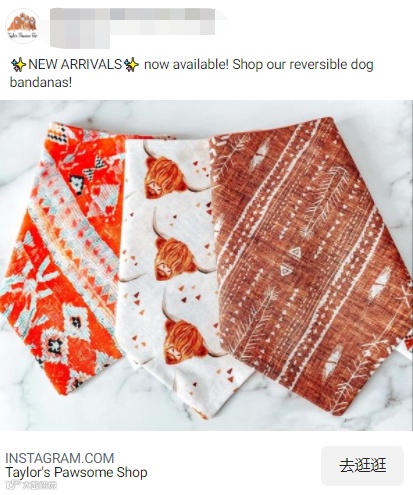413x495 pixels.
Task: Tap the 去逛逛 shop button
Action: point(362,466)
